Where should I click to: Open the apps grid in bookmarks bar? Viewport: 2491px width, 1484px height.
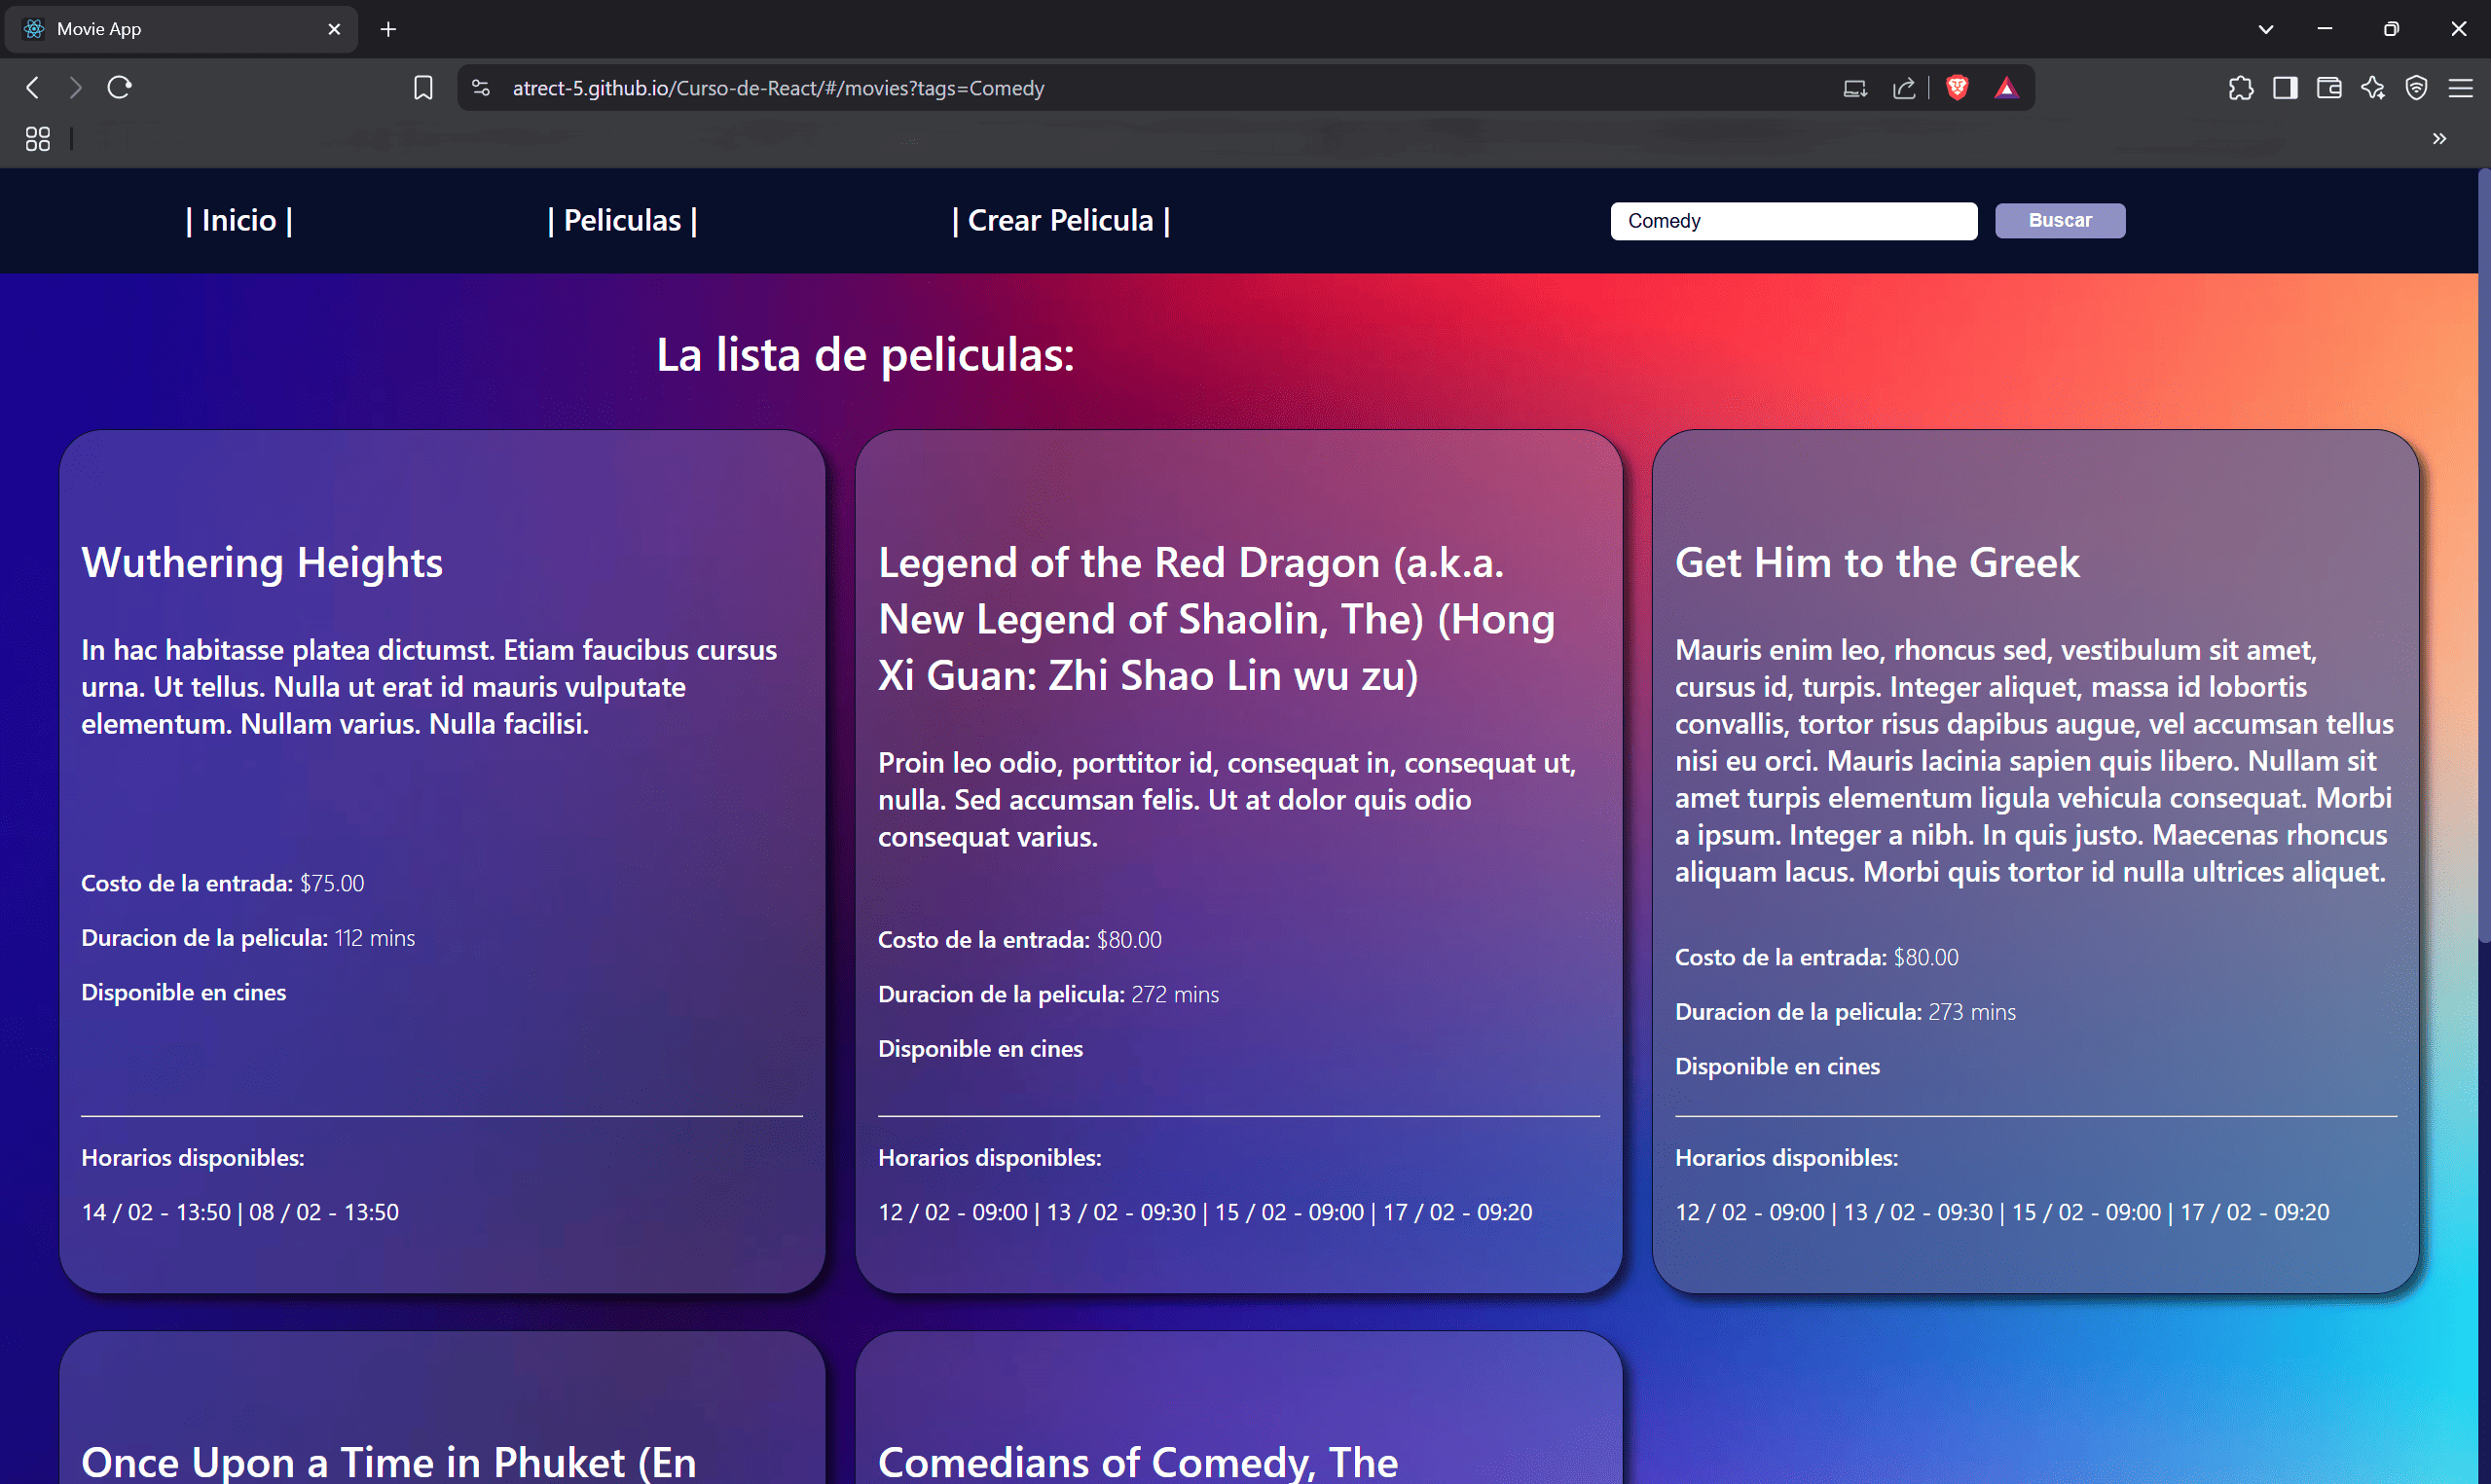coord(38,139)
